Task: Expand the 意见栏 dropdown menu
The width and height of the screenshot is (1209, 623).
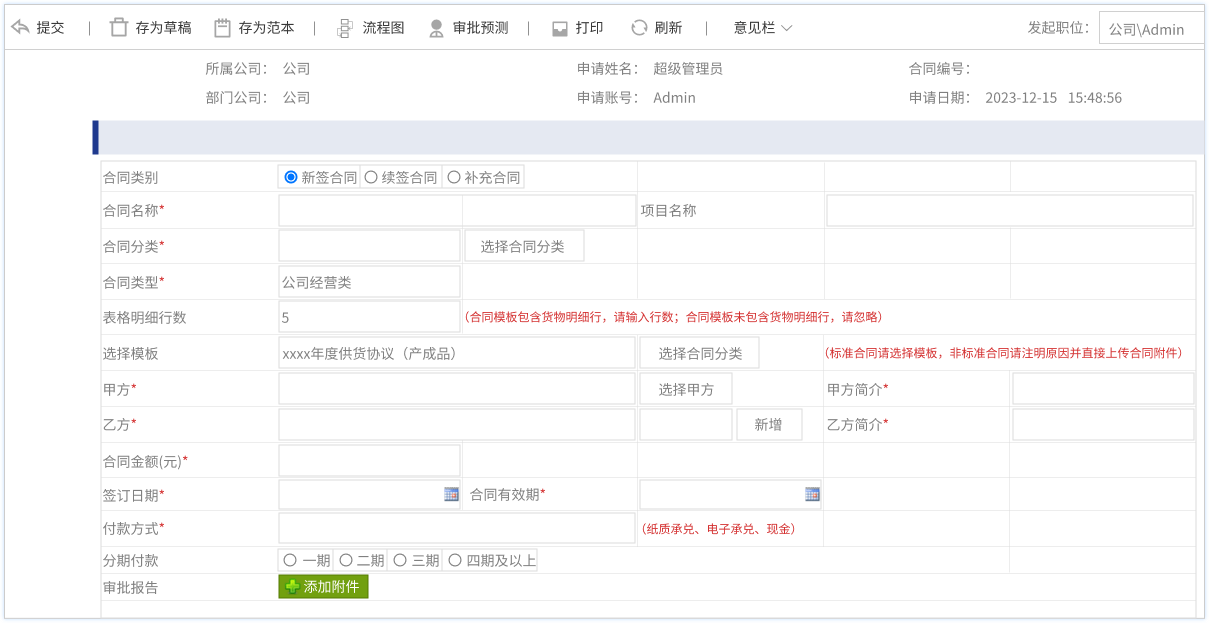Action: (x=763, y=28)
